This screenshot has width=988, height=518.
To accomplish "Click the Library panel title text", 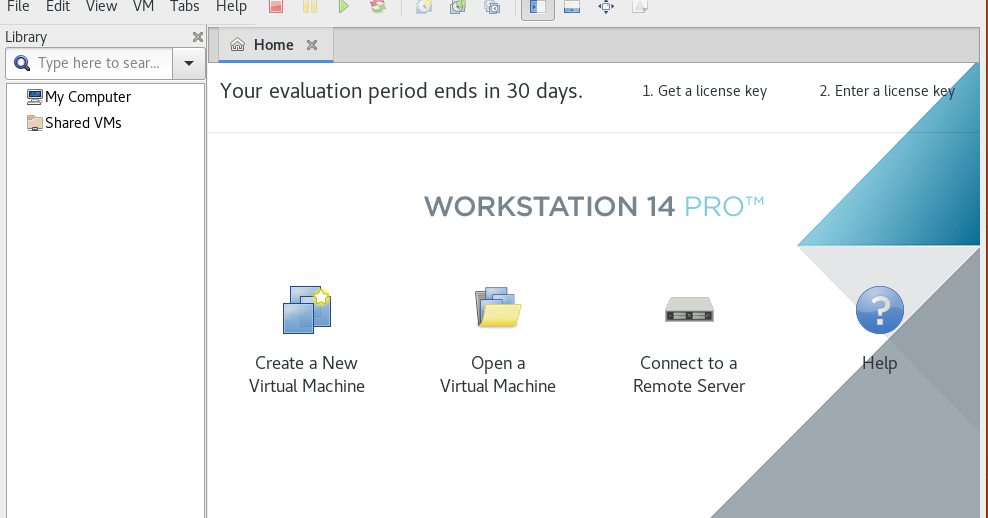I will point(26,37).
